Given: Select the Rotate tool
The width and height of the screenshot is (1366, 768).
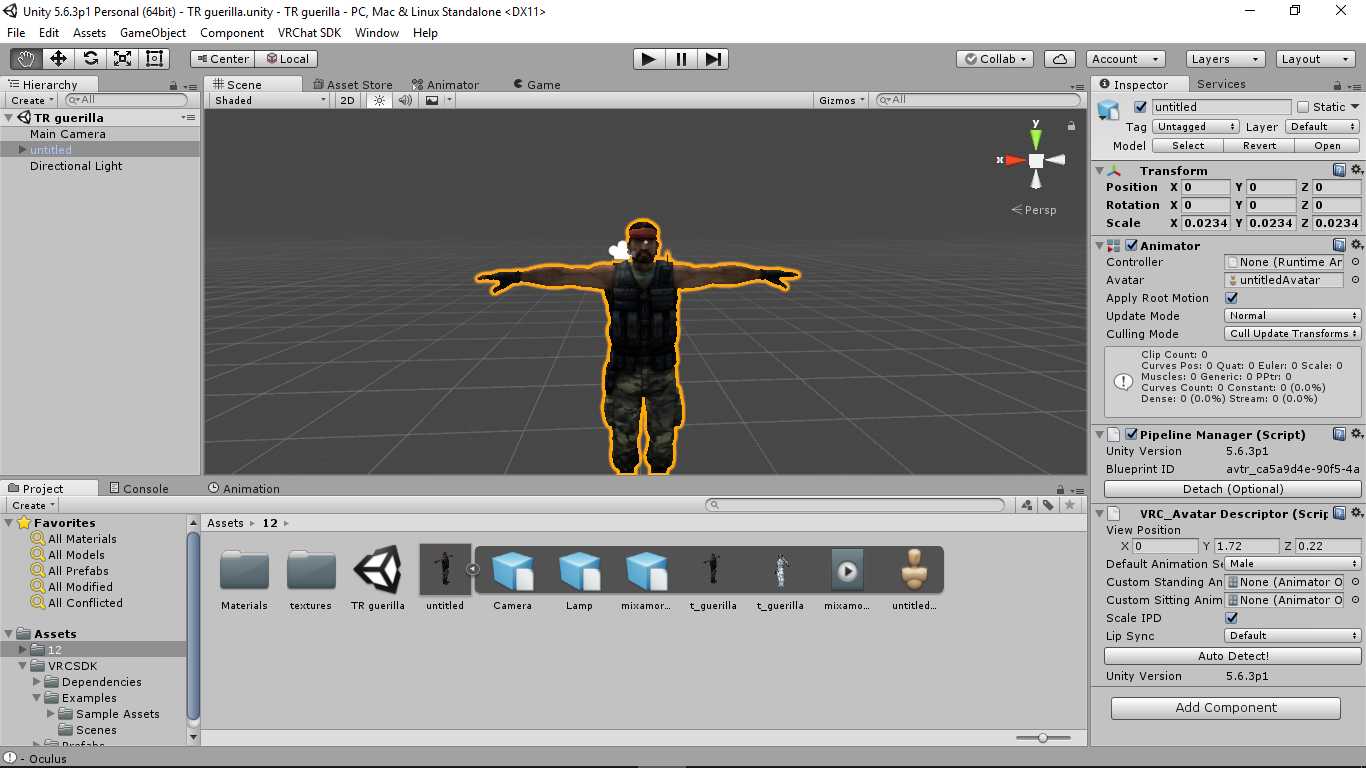Looking at the screenshot, I should coord(90,59).
